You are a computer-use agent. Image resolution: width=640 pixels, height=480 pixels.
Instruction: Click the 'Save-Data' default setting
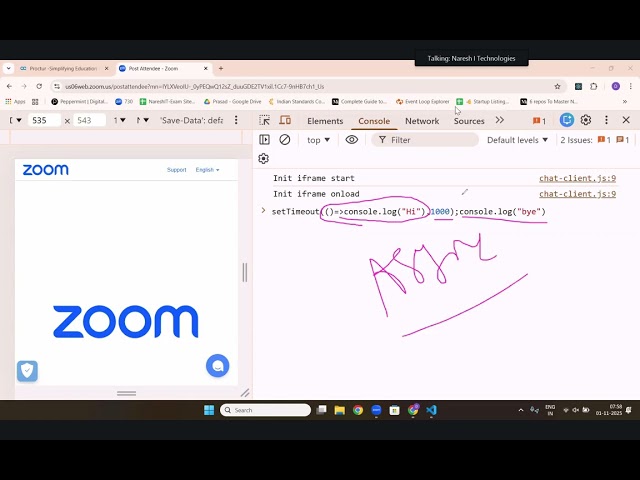191,120
